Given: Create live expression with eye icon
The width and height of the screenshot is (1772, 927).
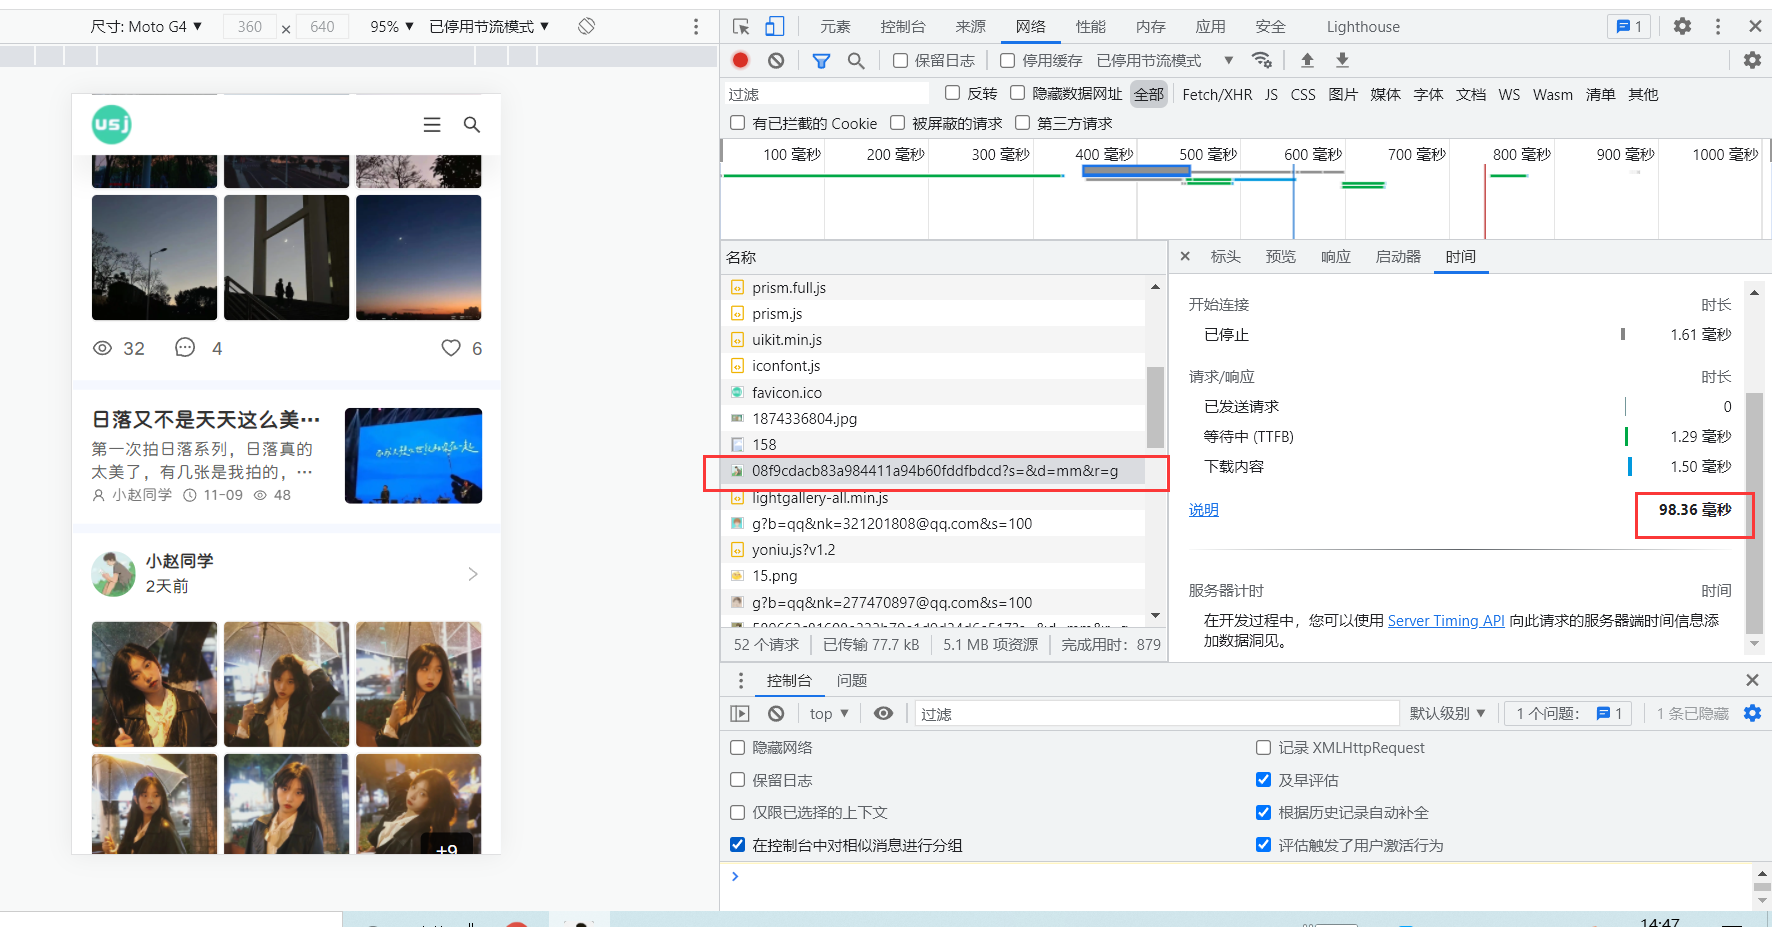Looking at the screenshot, I should [x=883, y=713].
